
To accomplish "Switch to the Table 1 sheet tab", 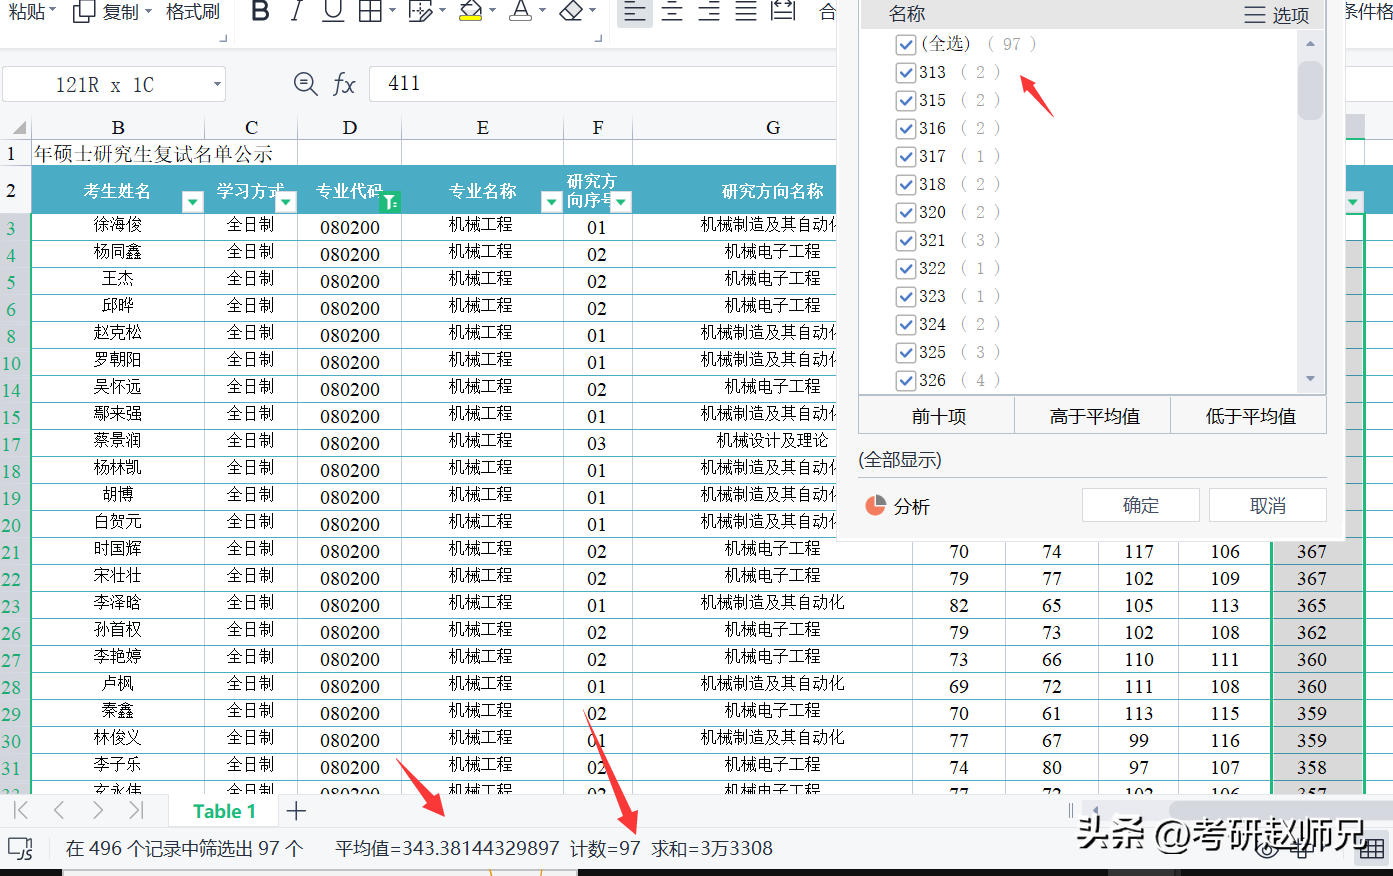I will [x=224, y=811].
